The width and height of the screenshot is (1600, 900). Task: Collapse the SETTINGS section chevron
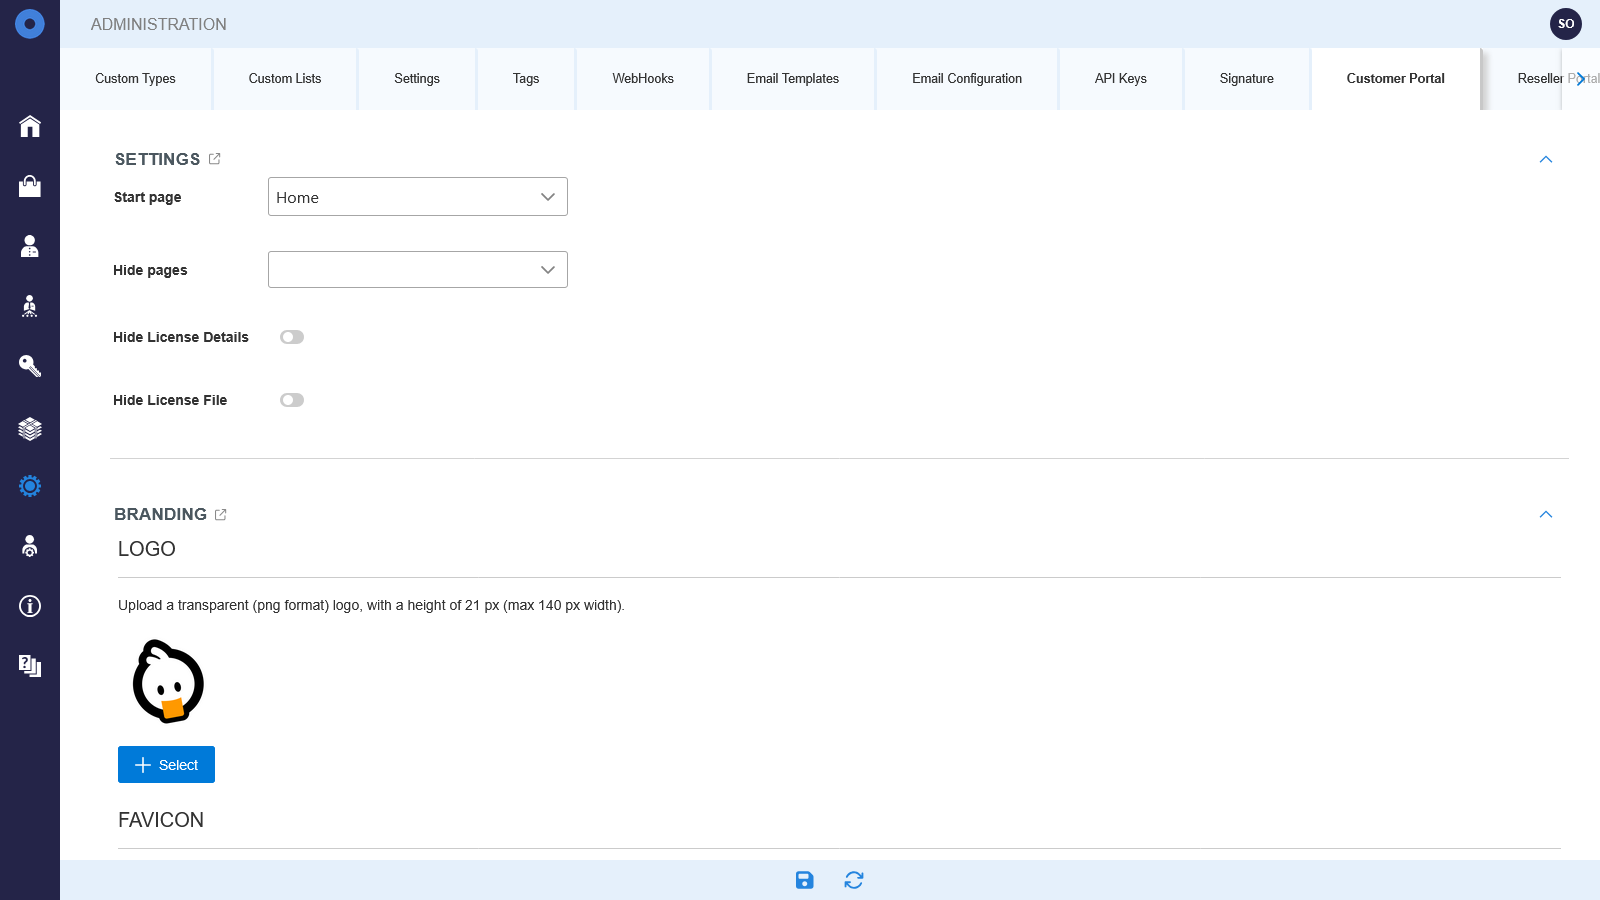[x=1546, y=159]
